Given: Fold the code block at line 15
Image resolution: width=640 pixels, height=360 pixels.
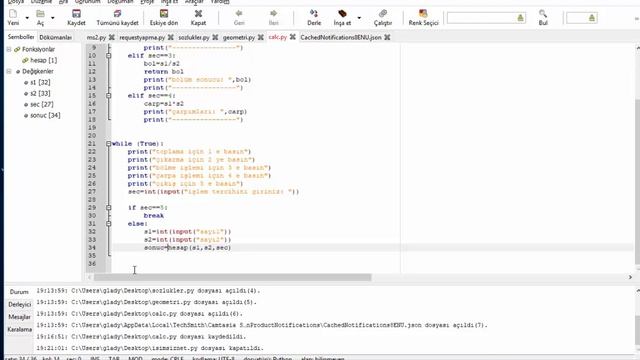Looking at the screenshot, I should point(109,96).
